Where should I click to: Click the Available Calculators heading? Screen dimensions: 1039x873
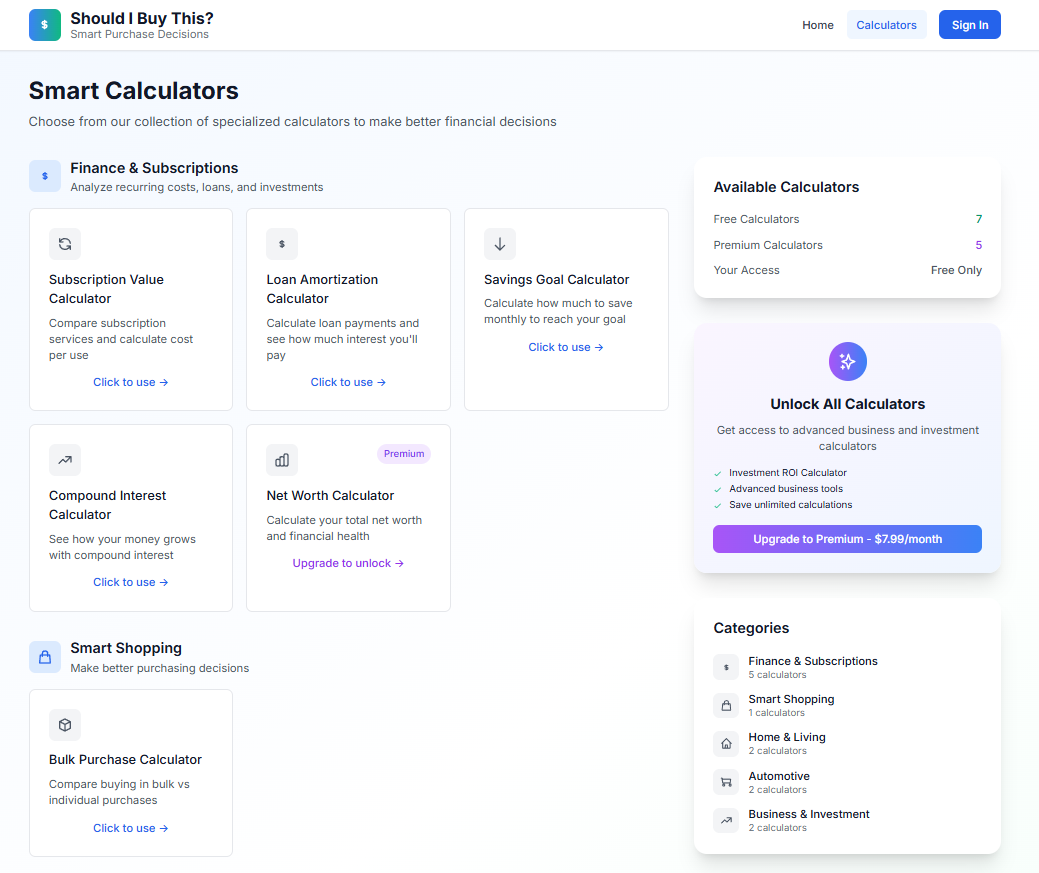pyautogui.click(x=786, y=188)
